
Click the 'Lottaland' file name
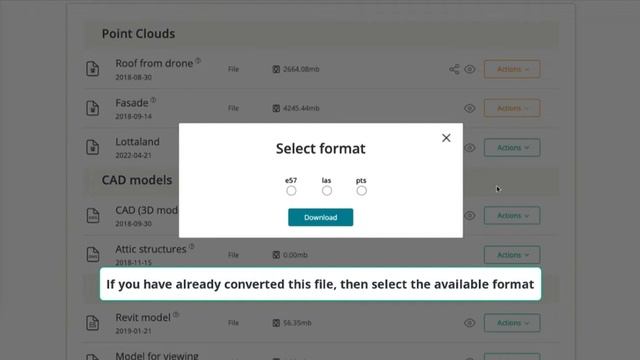[137, 142]
